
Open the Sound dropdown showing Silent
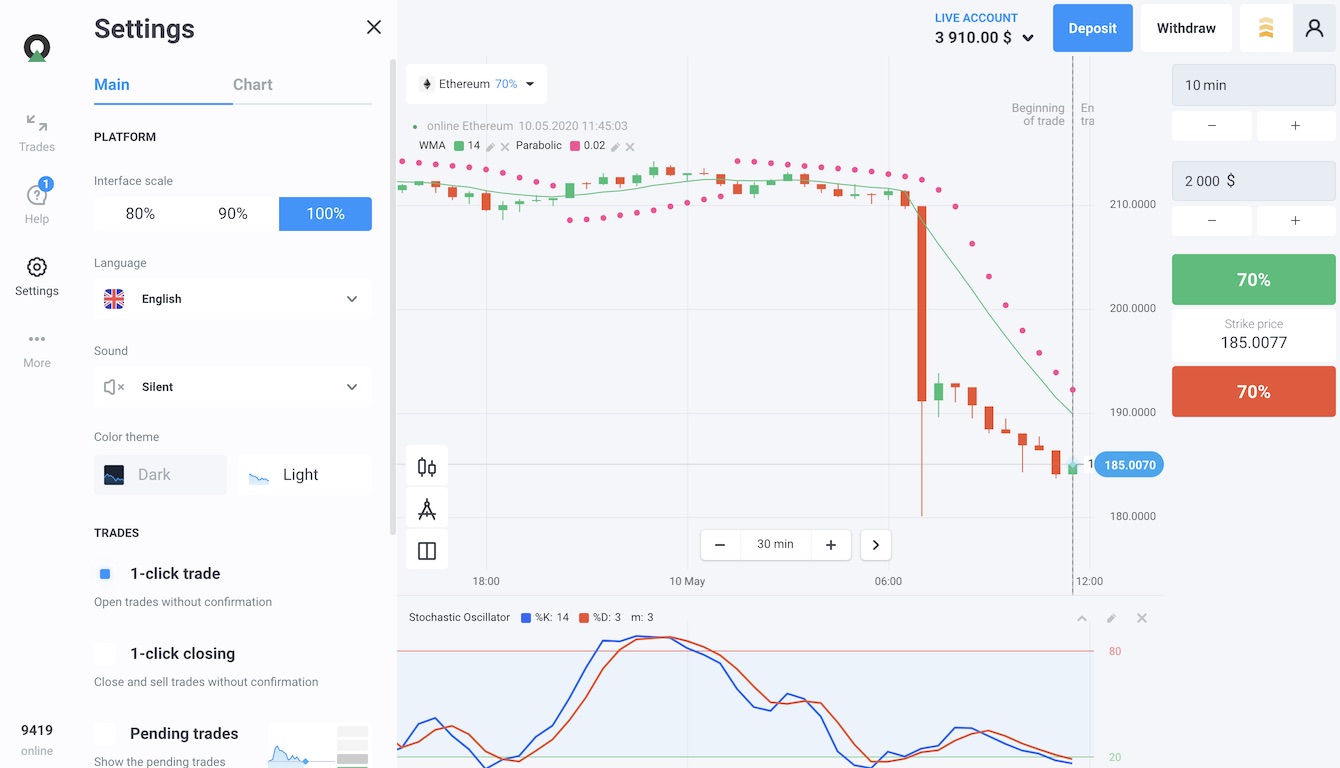232,387
